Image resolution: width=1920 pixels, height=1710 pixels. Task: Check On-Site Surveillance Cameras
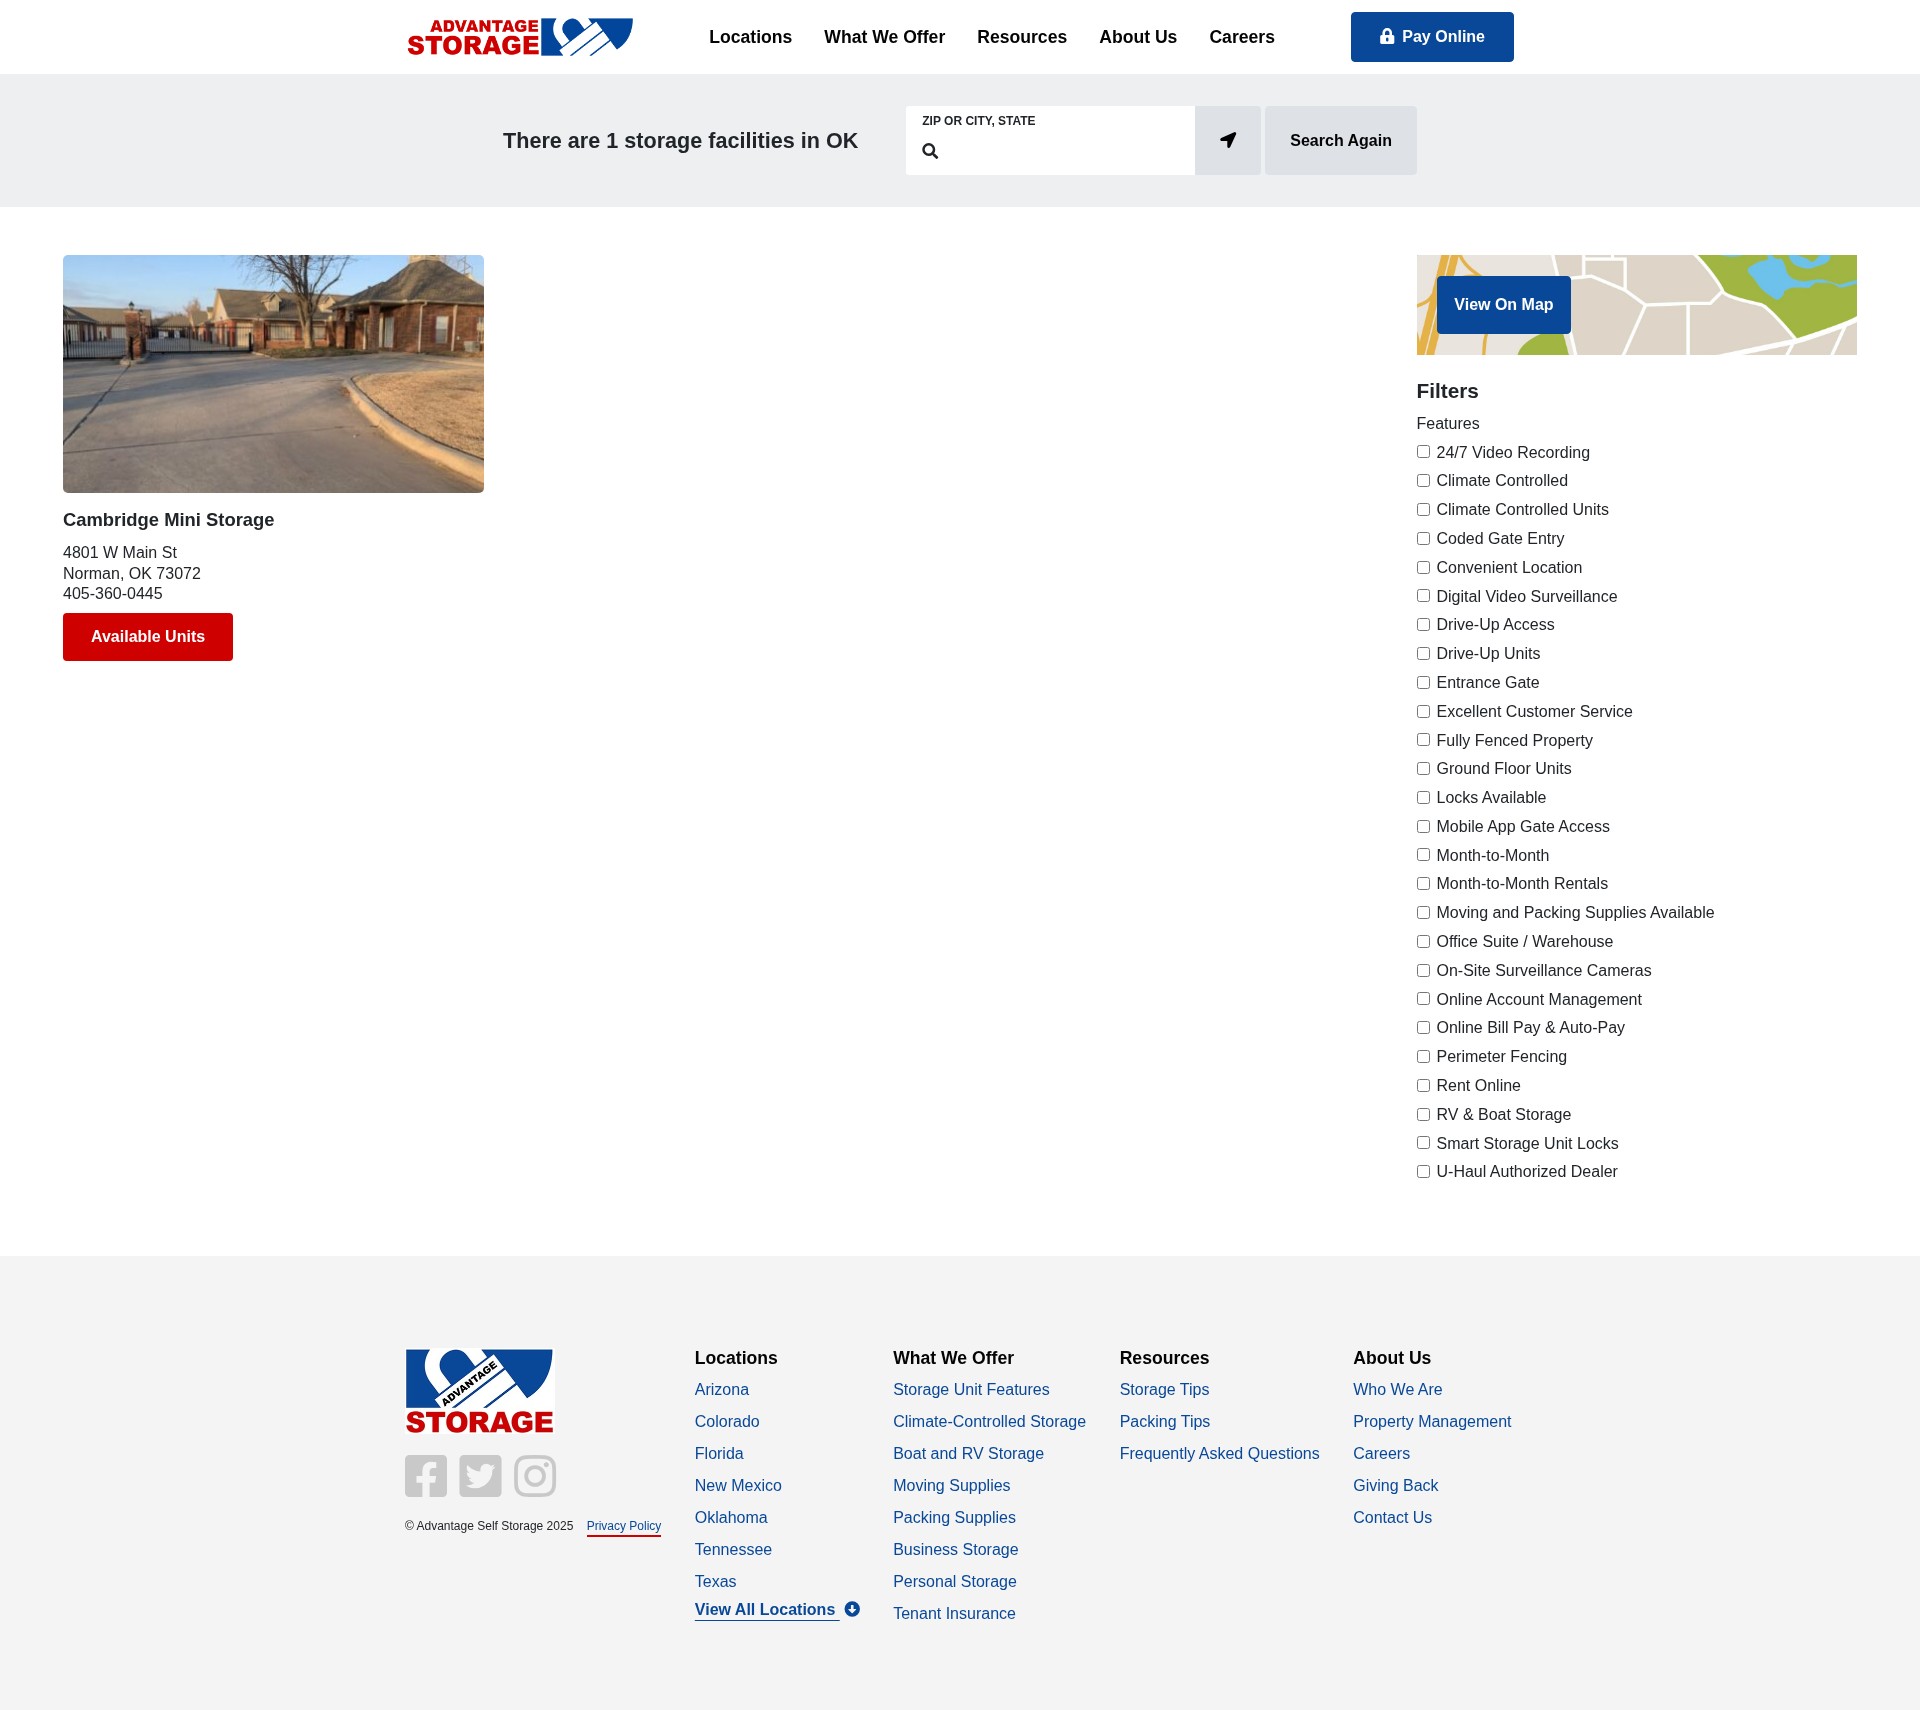(1423, 971)
